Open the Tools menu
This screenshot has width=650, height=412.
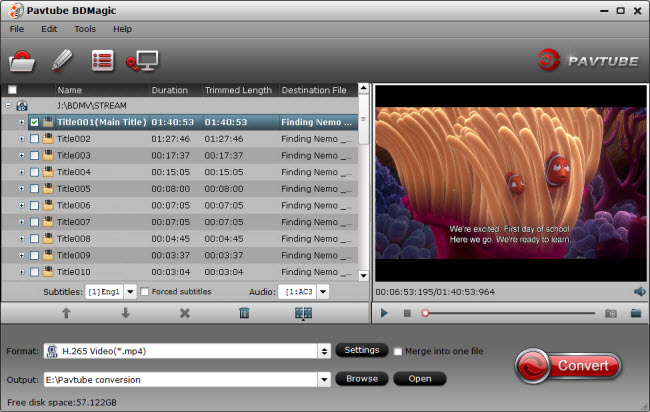(x=85, y=29)
